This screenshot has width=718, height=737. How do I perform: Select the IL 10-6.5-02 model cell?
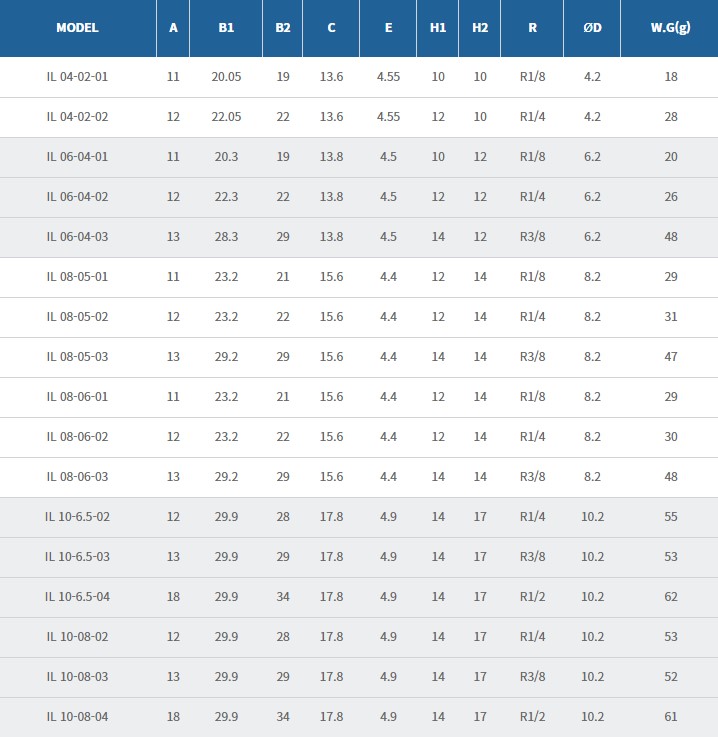tap(77, 517)
